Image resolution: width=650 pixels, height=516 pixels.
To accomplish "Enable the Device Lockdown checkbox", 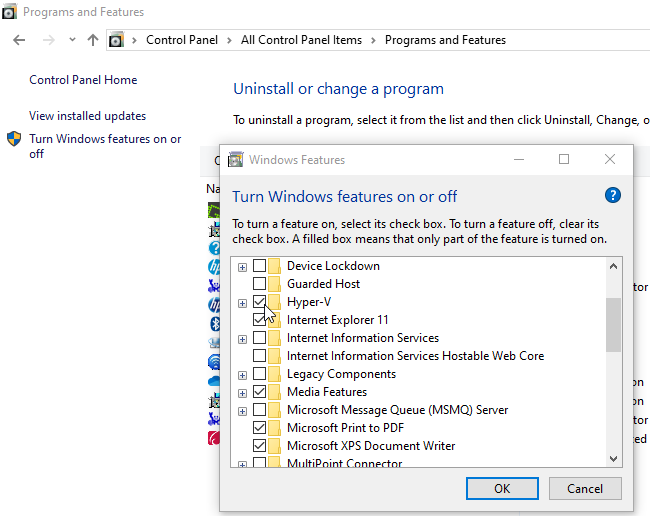I will (260, 265).
